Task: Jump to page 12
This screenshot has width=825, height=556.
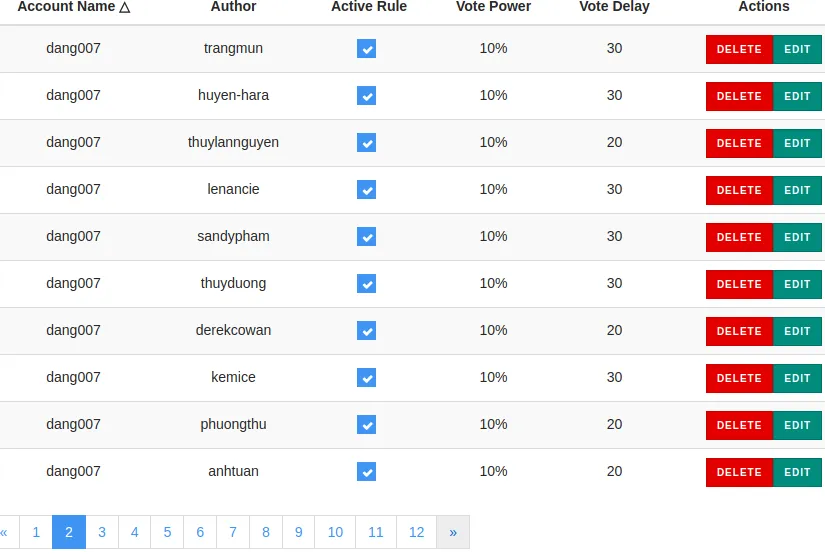Action: tap(417, 532)
